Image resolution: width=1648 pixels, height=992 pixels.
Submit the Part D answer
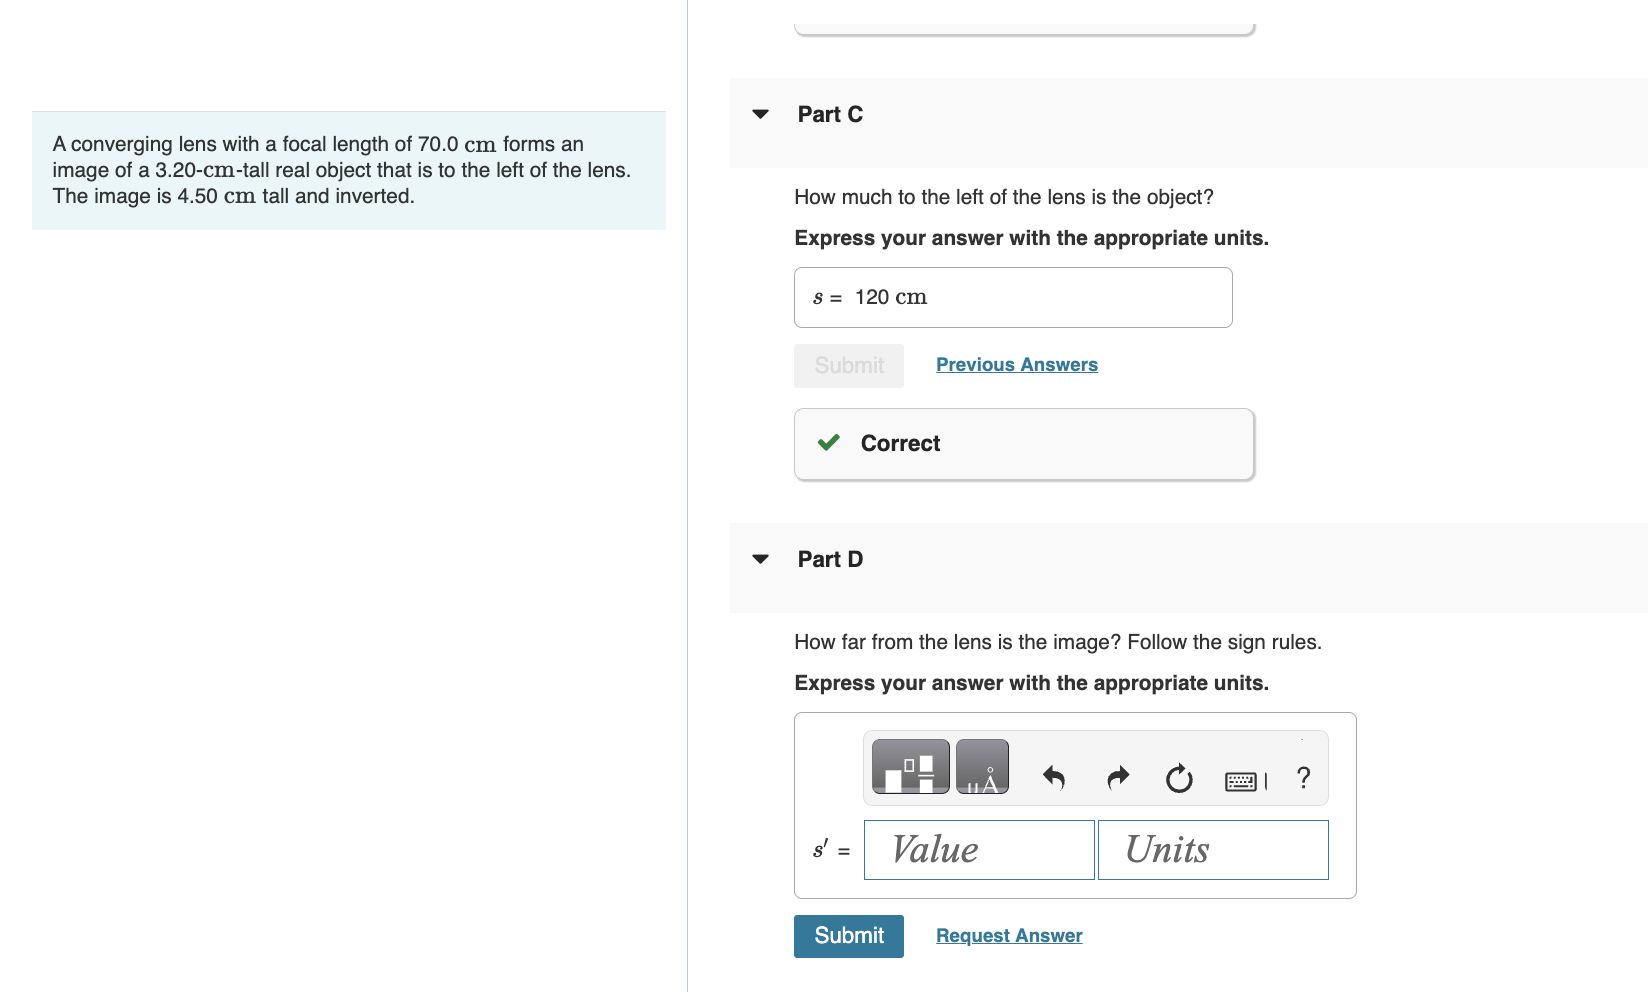click(x=848, y=936)
